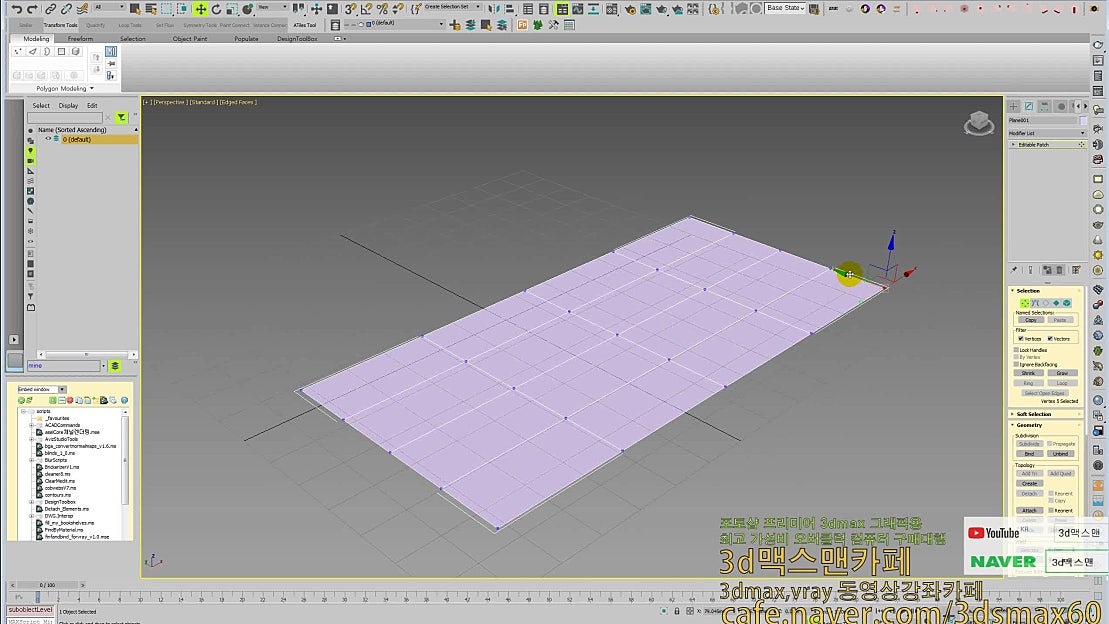The width and height of the screenshot is (1109, 624).
Task: Enable the Lock Handles checkbox
Action: [1017, 350]
